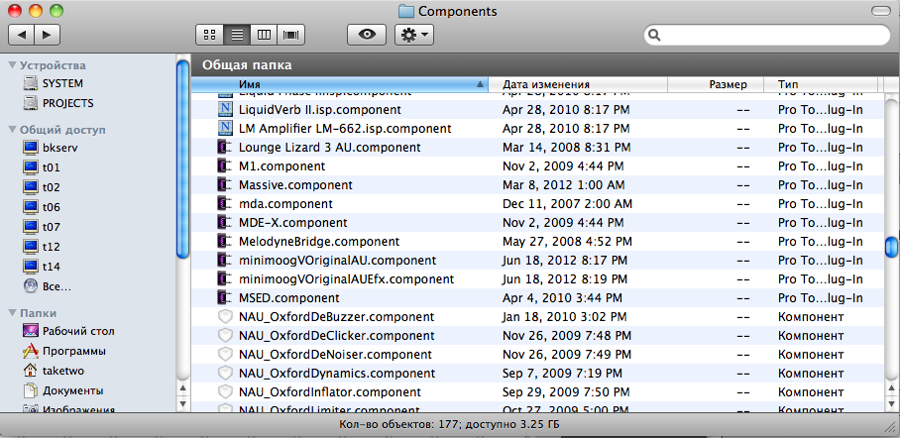900x438 pixels.
Task: Select LM Amplifier LM-662.isp.component icon
Action: (225, 129)
